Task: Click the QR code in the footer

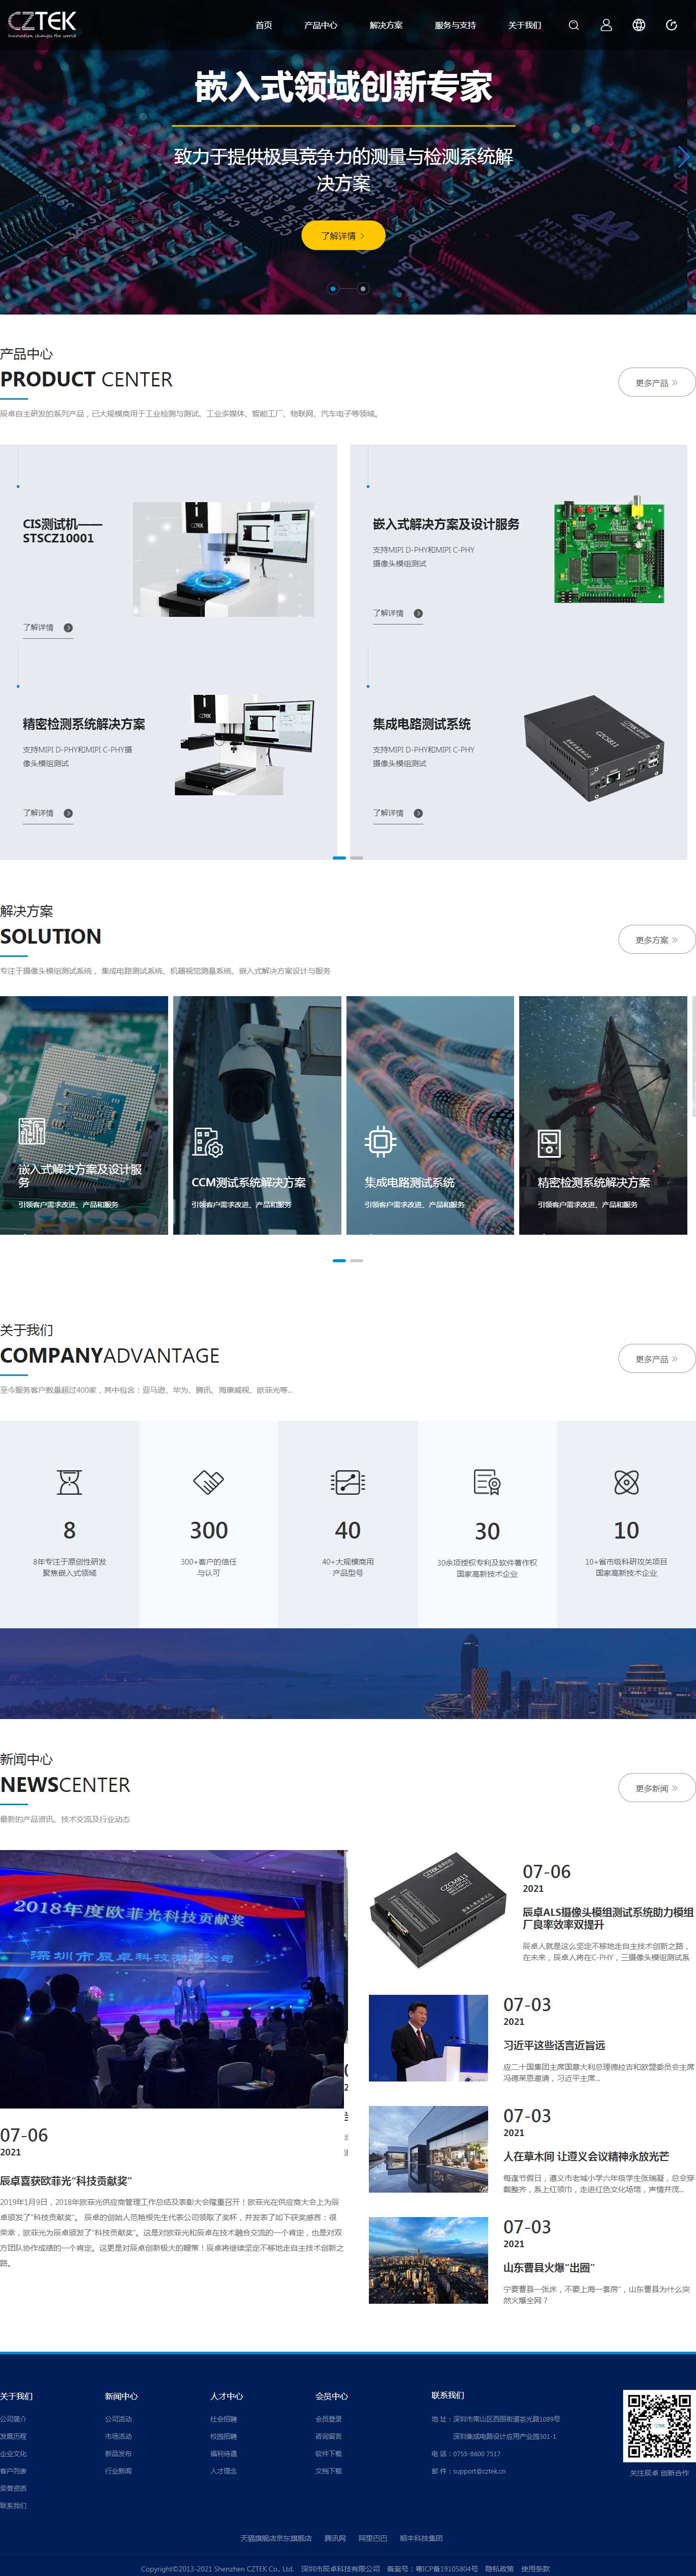Action: (658, 2426)
